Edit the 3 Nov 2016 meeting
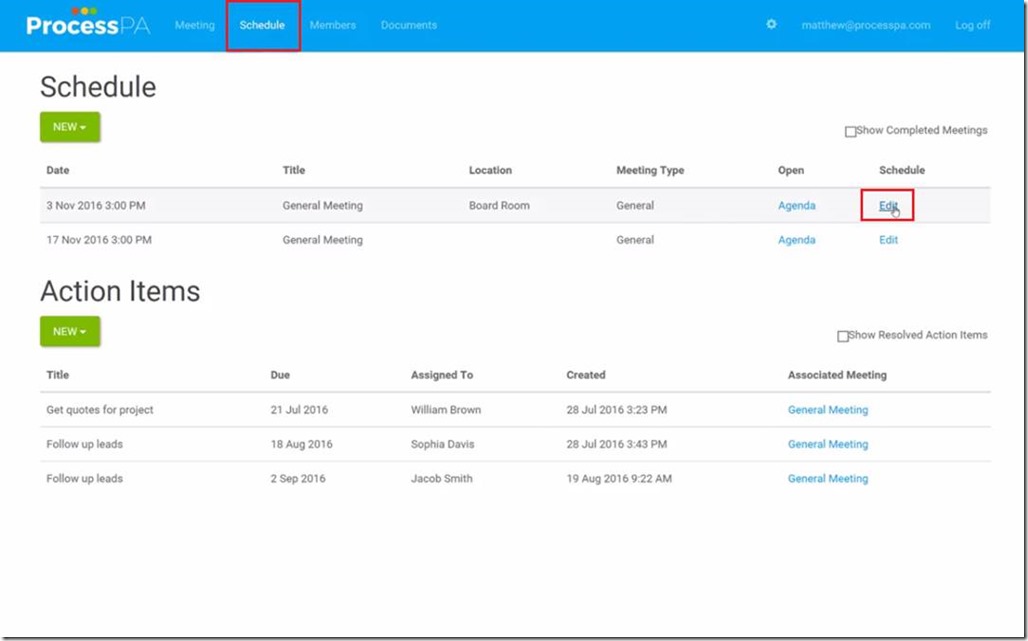 [x=888, y=205]
